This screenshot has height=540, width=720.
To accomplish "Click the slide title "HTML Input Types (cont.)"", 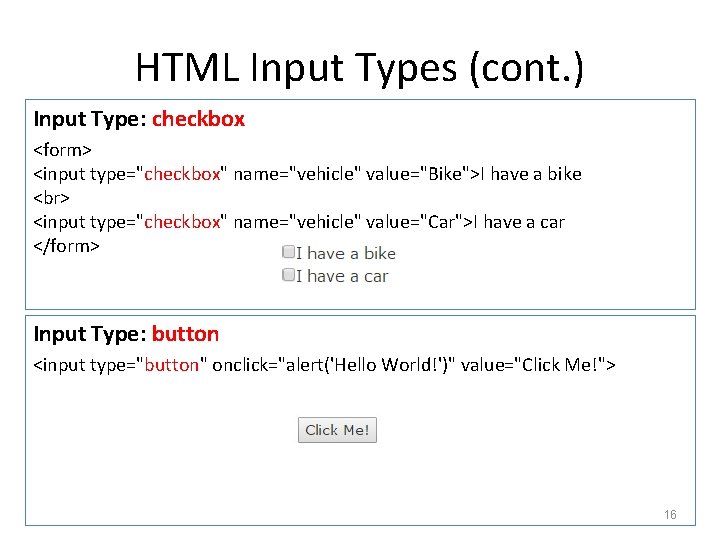I will tap(359, 67).
